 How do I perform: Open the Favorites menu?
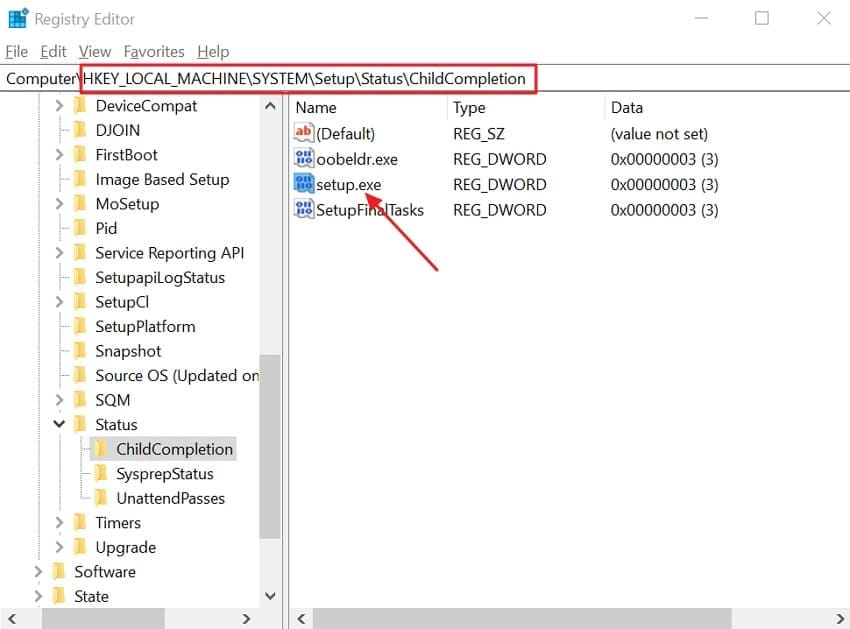pyautogui.click(x=154, y=51)
